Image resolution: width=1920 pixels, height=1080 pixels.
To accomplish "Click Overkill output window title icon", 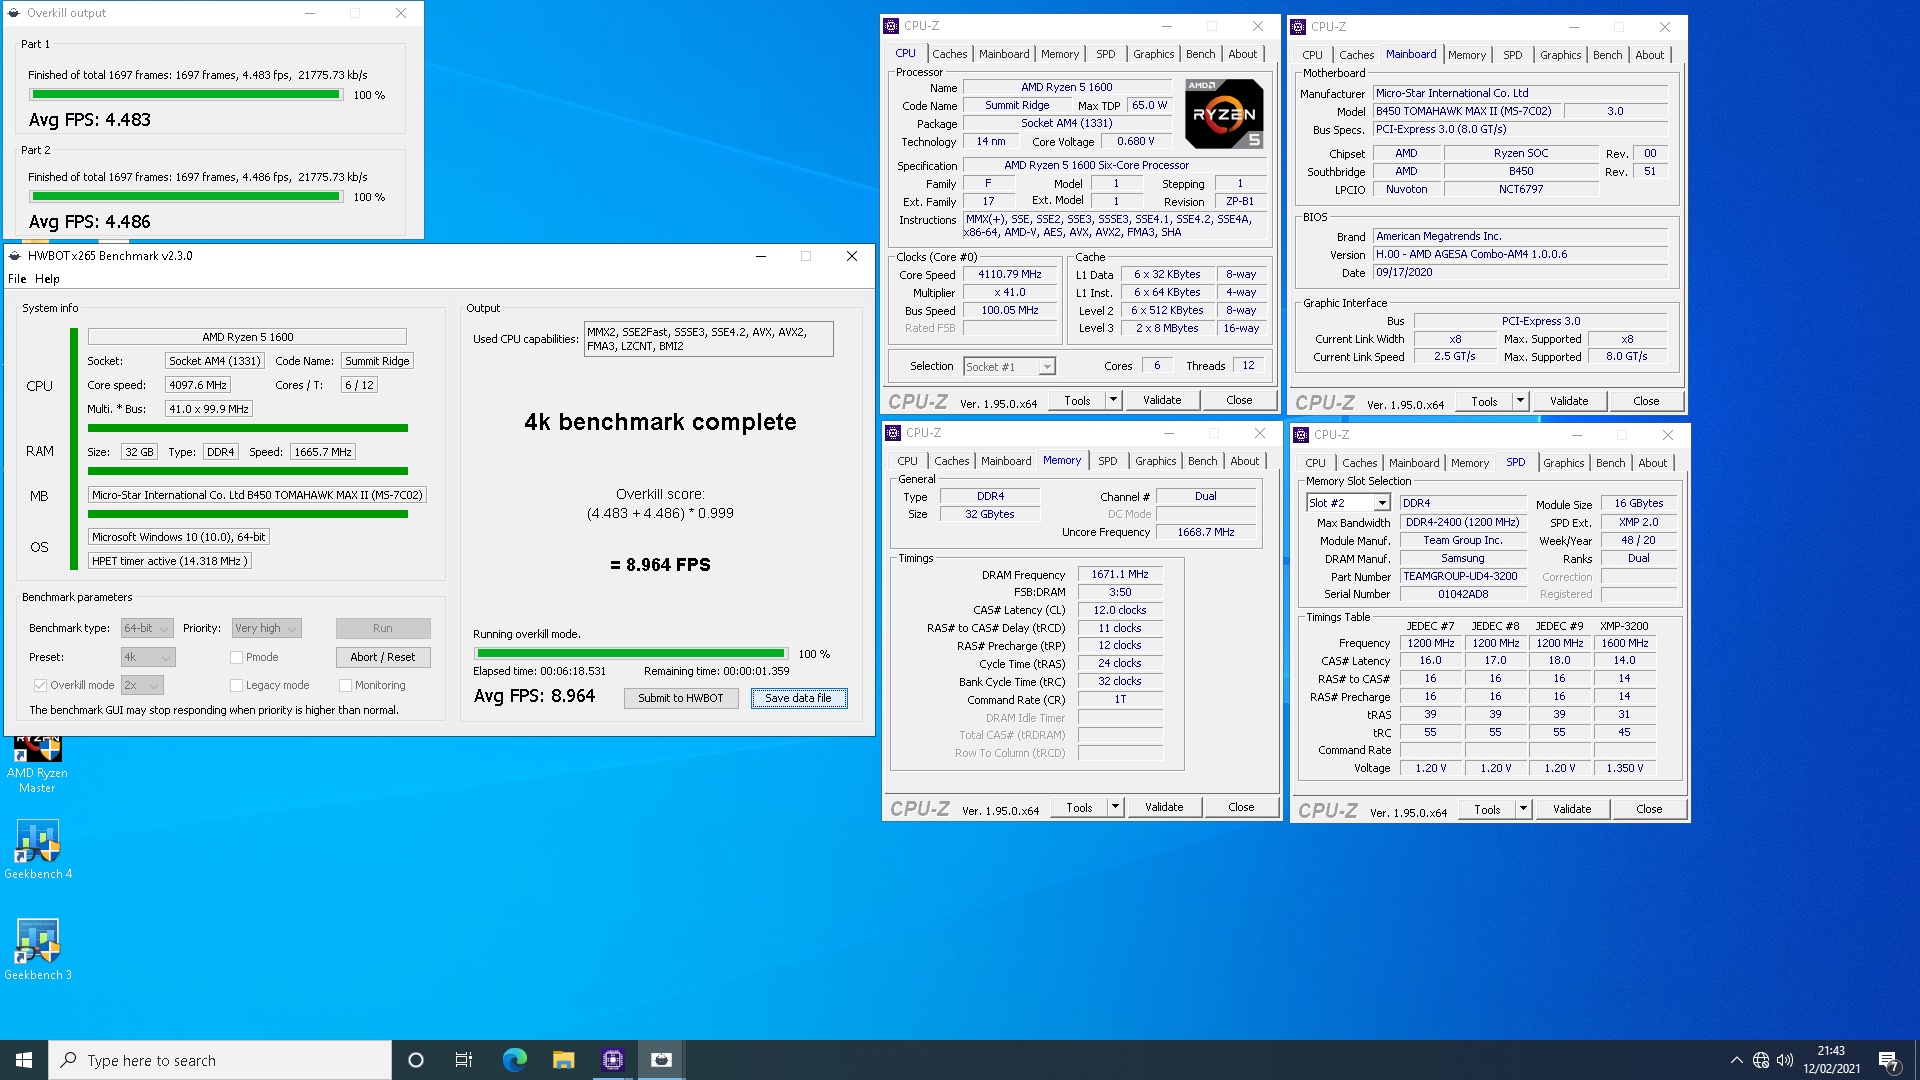I will pos(14,13).
